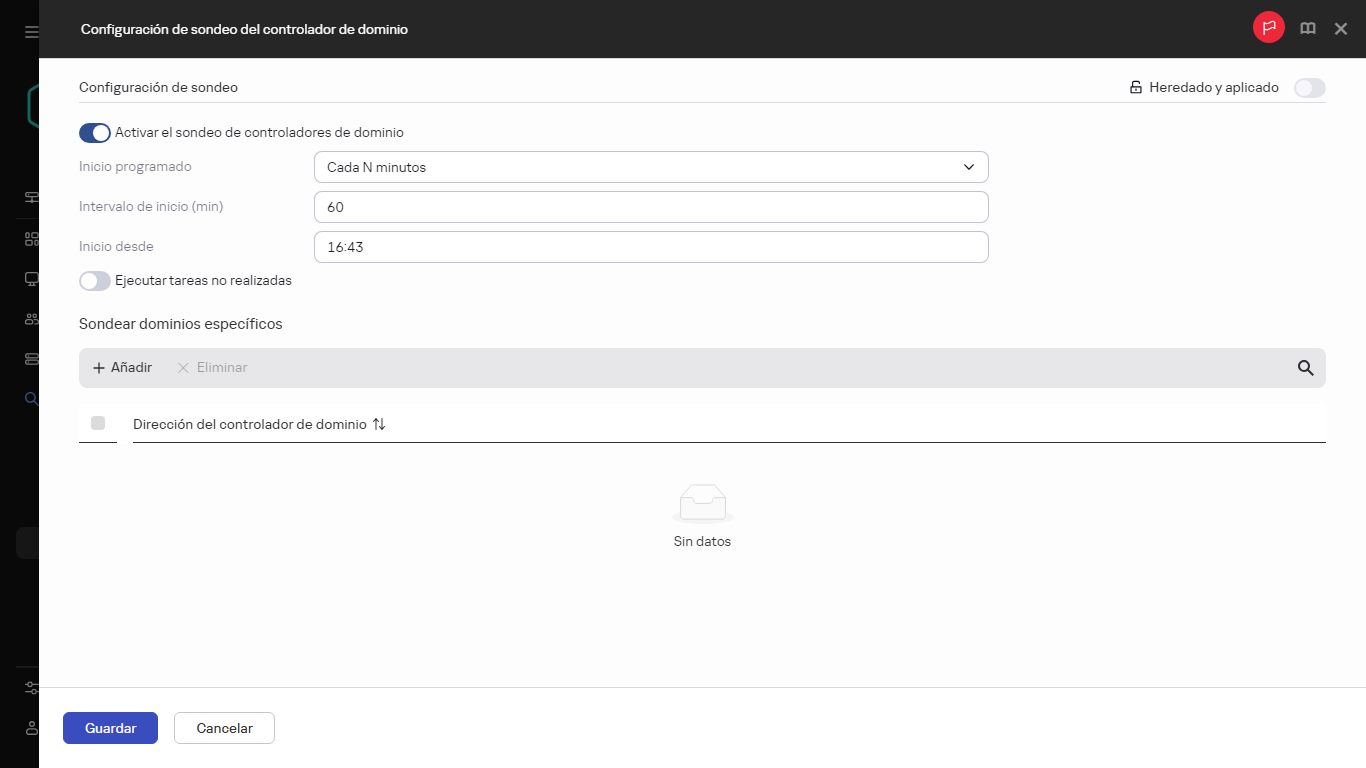
Task: Open search in the domains table toolbar
Action: coord(1305,367)
